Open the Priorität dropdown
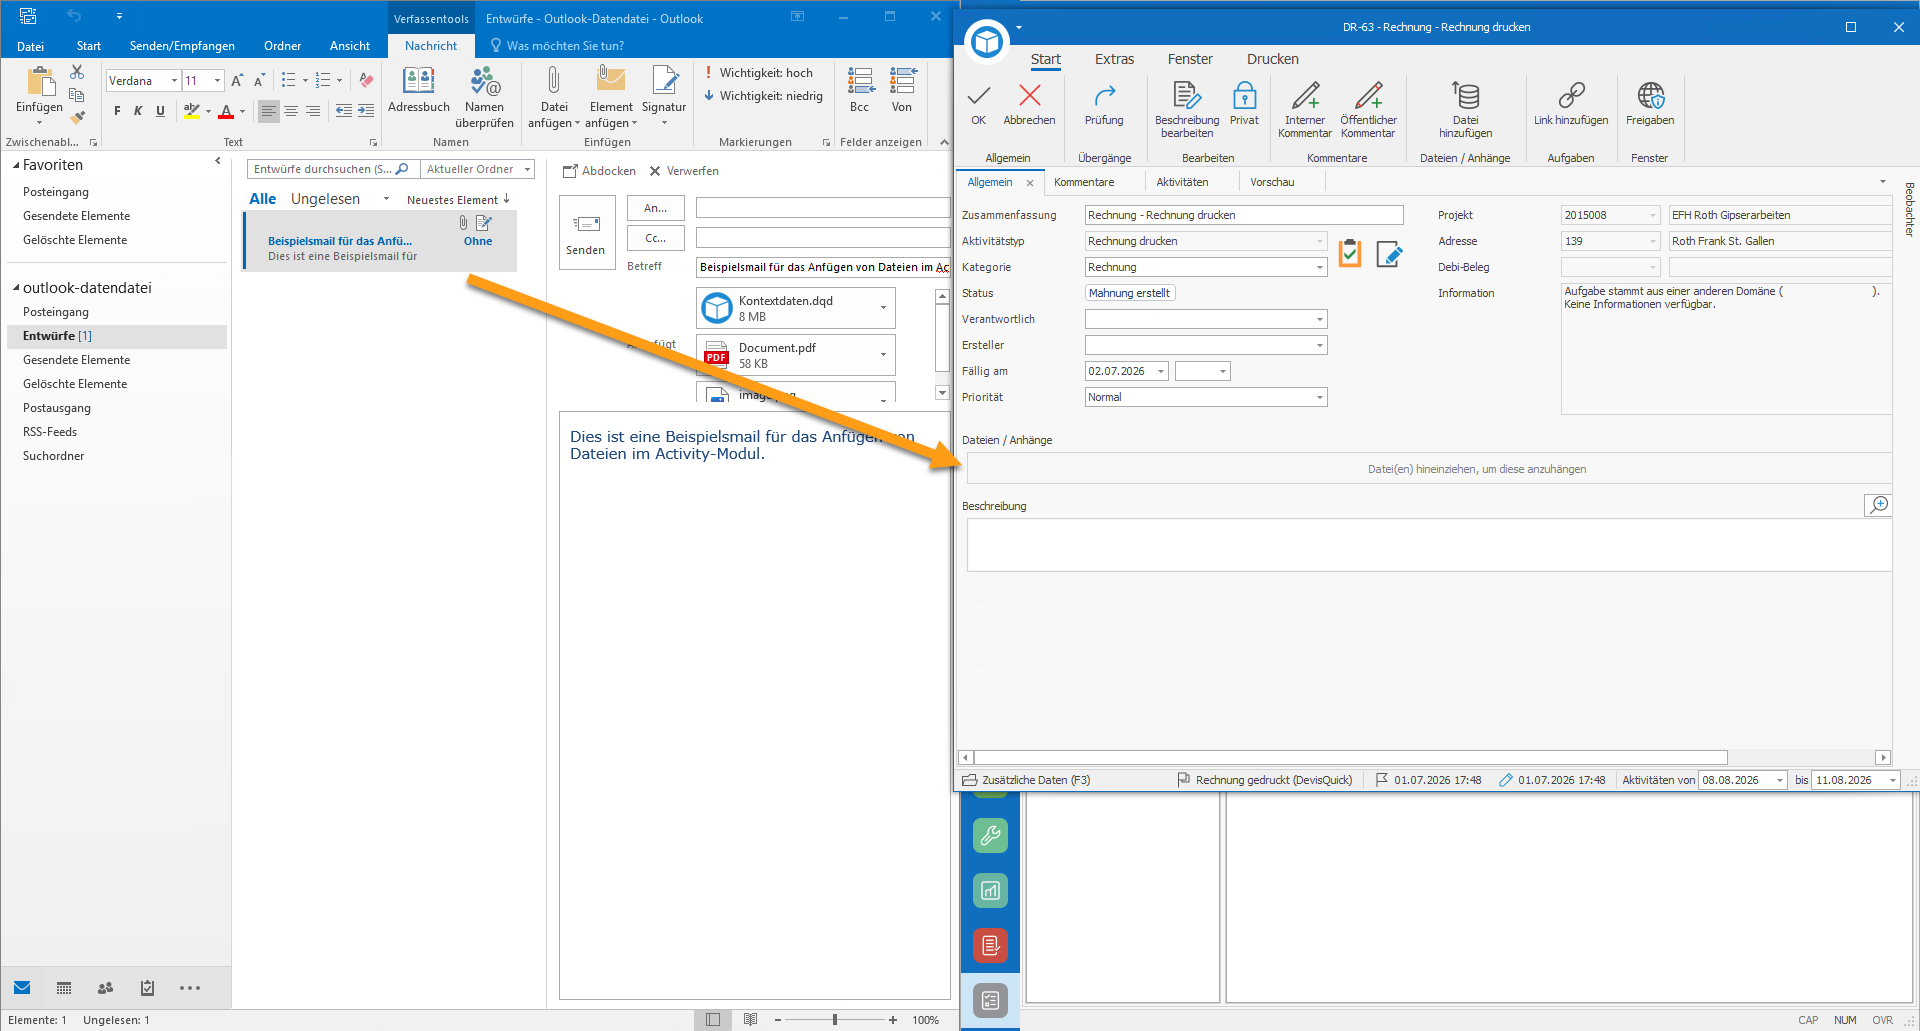Viewport: 1920px width, 1031px height. point(1319,397)
